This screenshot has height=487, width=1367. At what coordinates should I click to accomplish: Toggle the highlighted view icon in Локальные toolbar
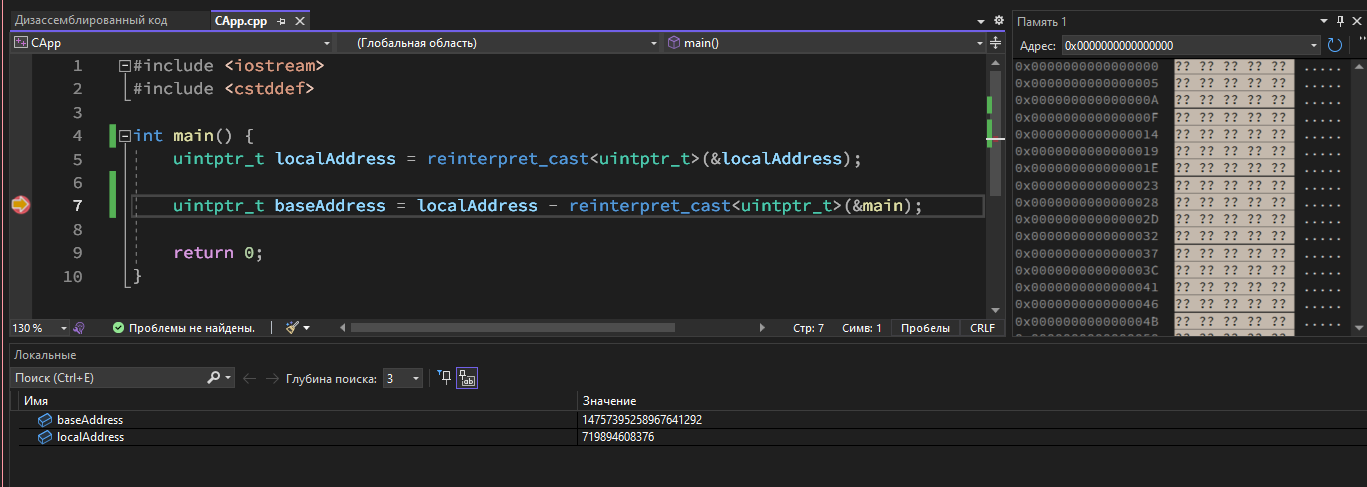pyautogui.click(x=466, y=378)
